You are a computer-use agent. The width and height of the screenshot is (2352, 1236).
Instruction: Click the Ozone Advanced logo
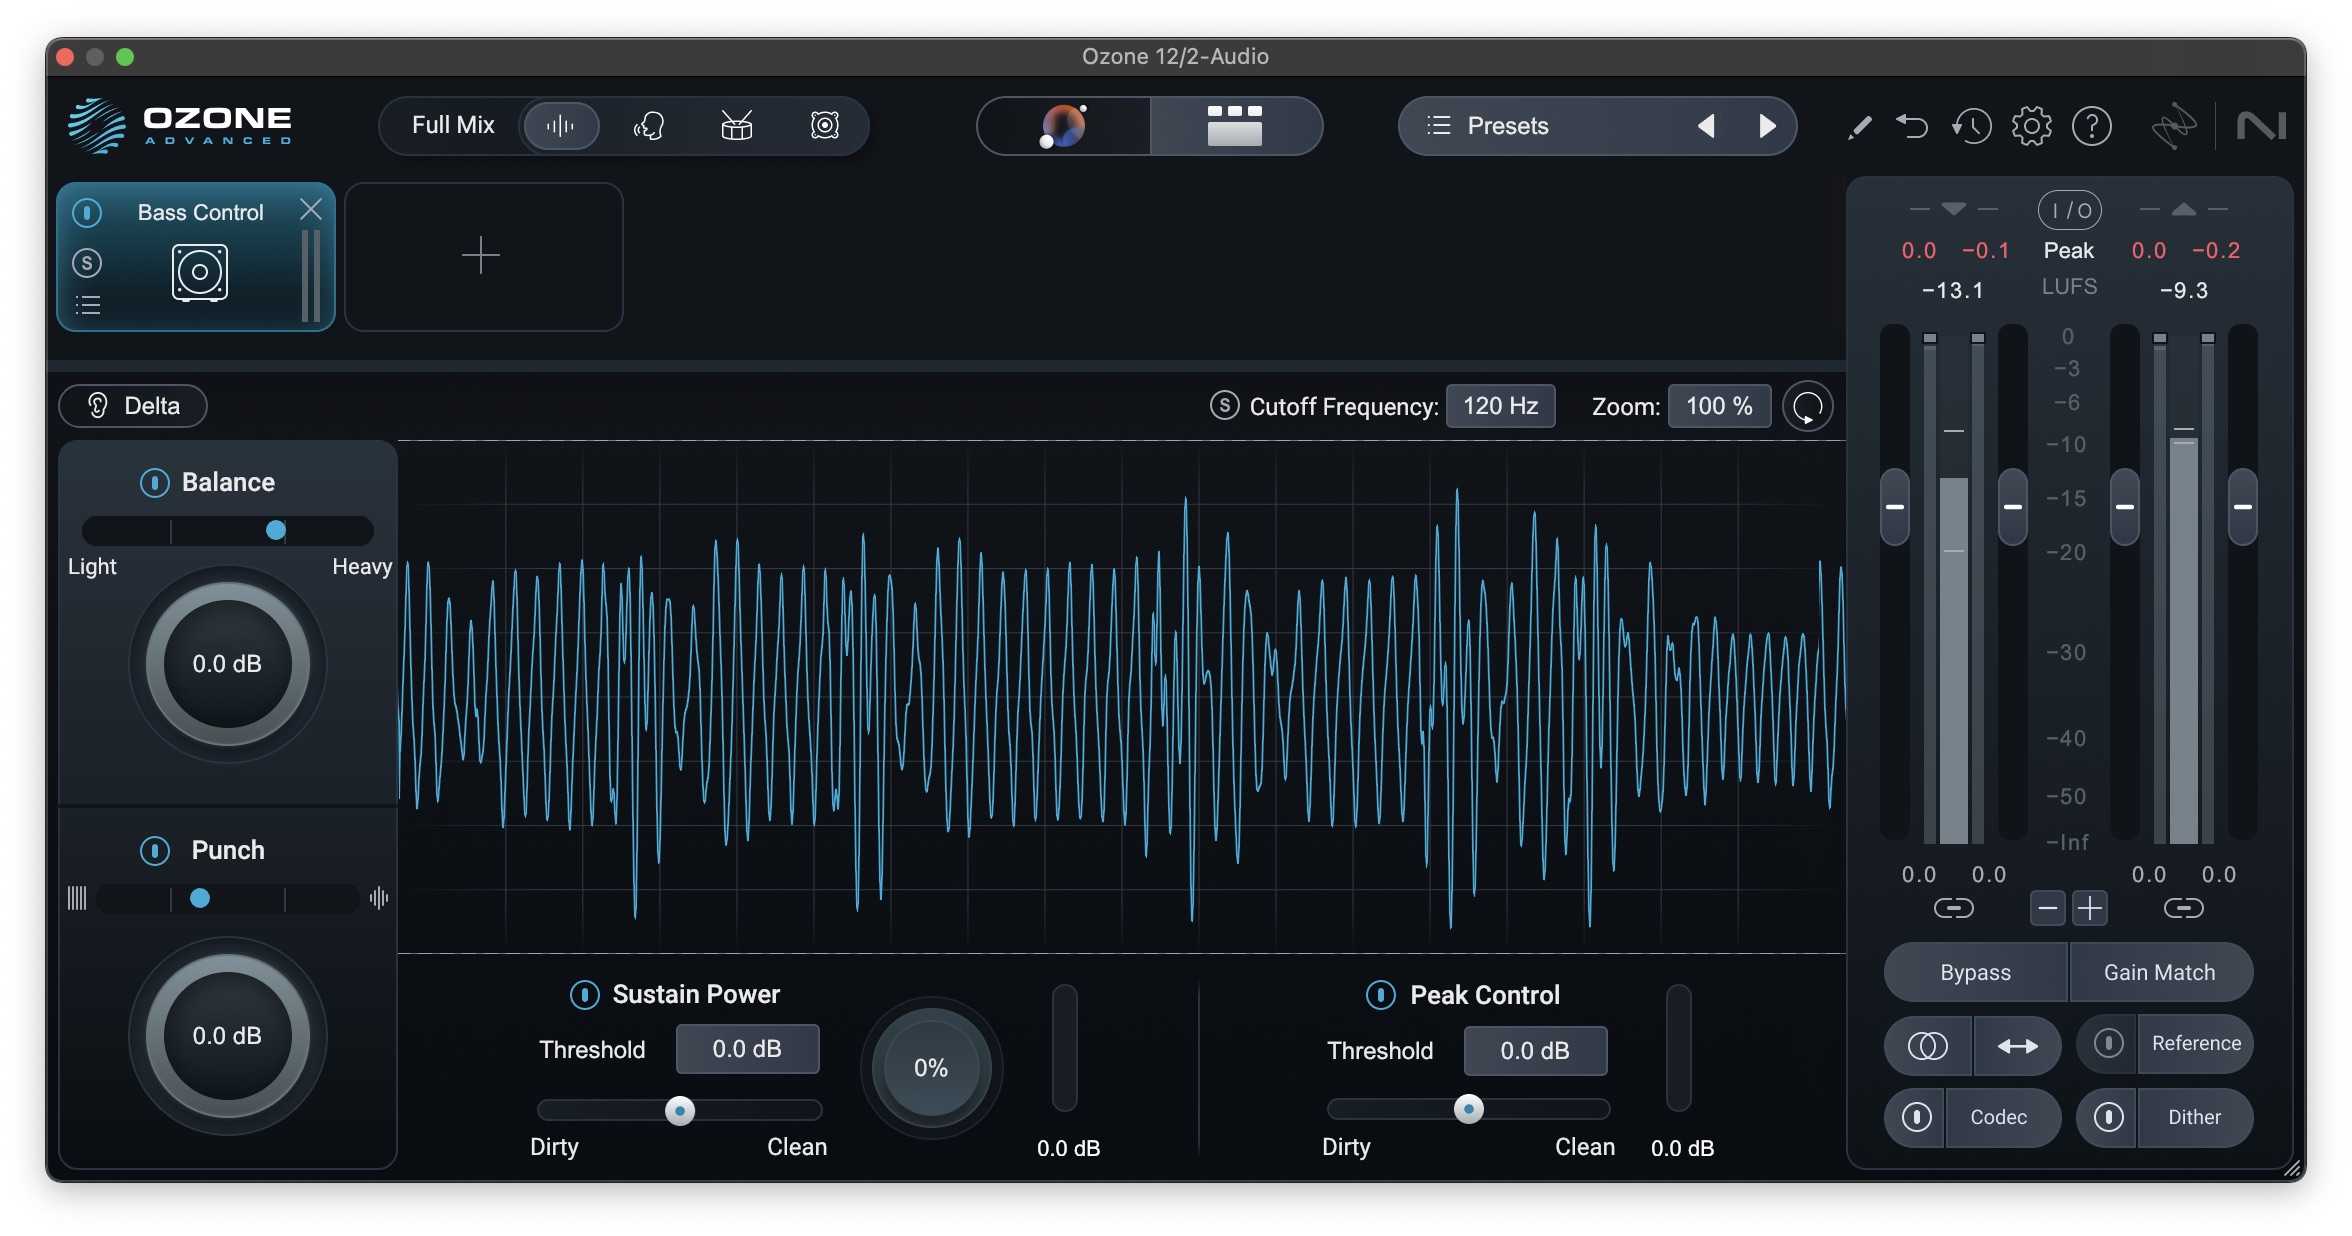pos(181,126)
